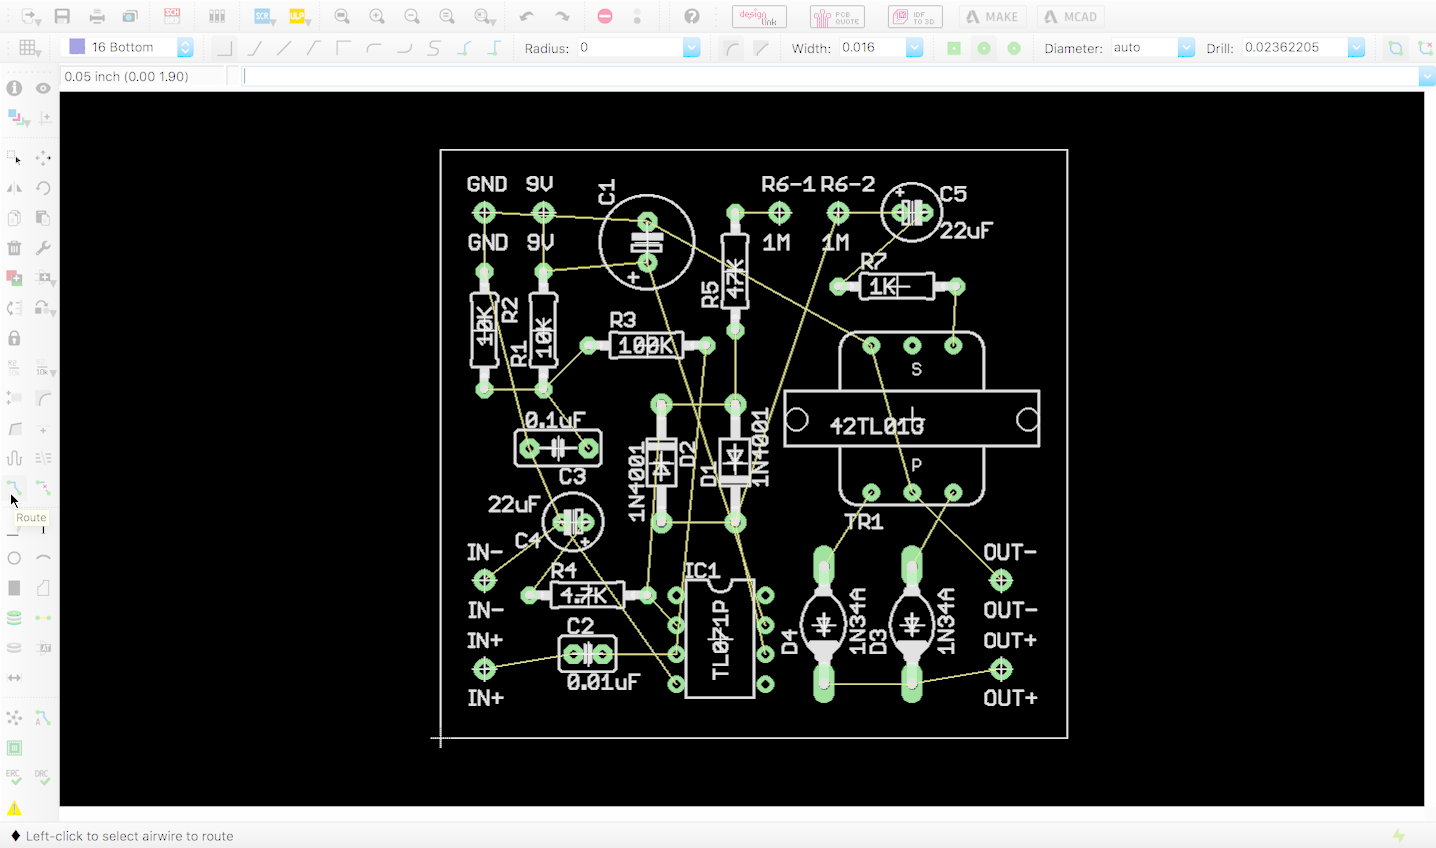Viewport: 1436px width, 848px height.
Task: Open the grid settings icon
Action: point(30,47)
